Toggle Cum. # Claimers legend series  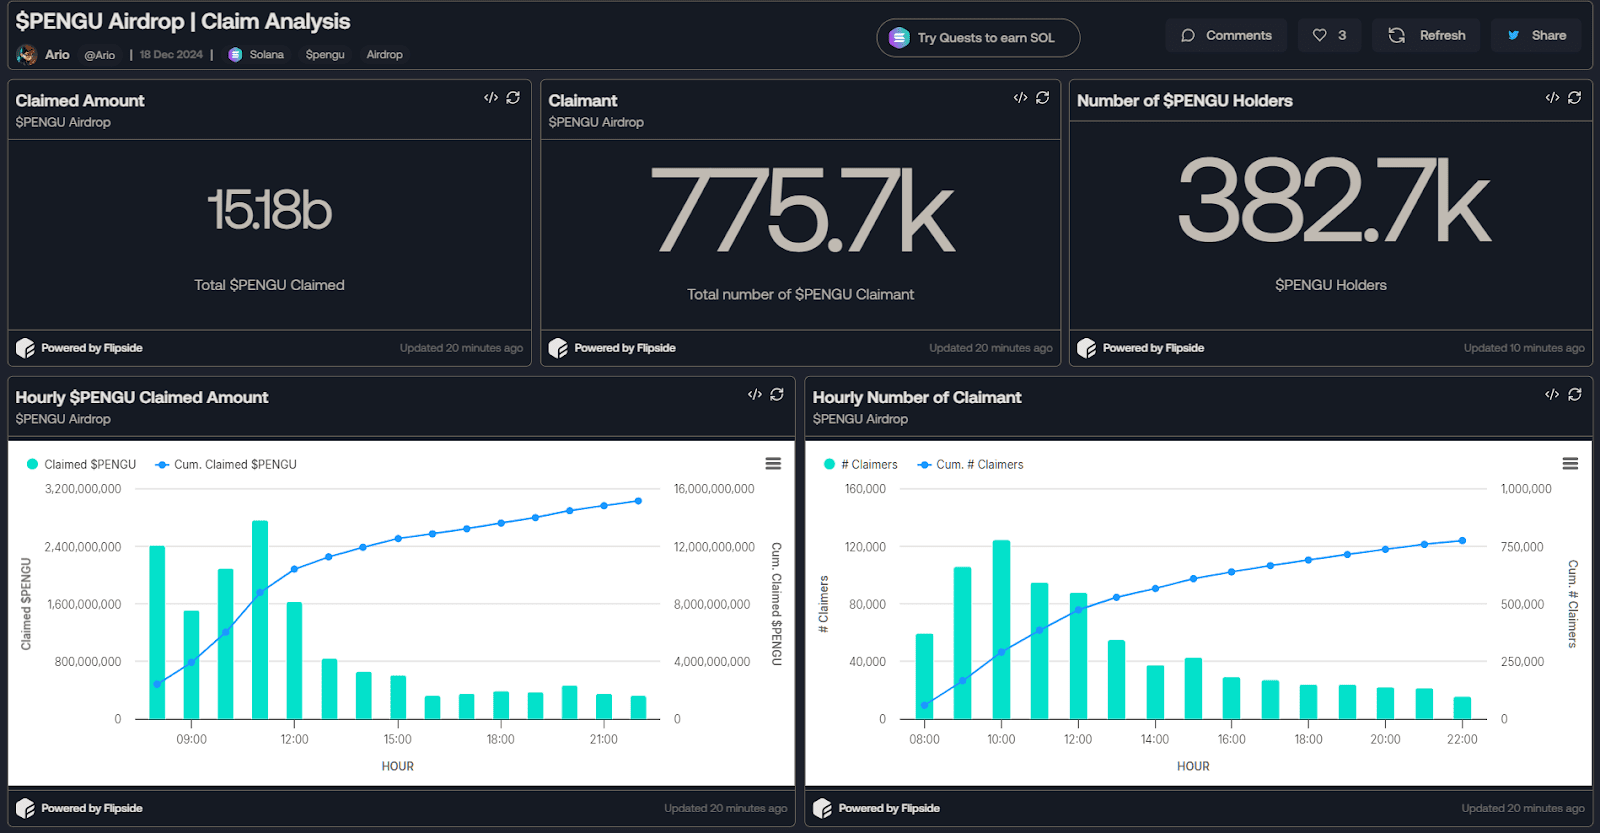[970, 465]
